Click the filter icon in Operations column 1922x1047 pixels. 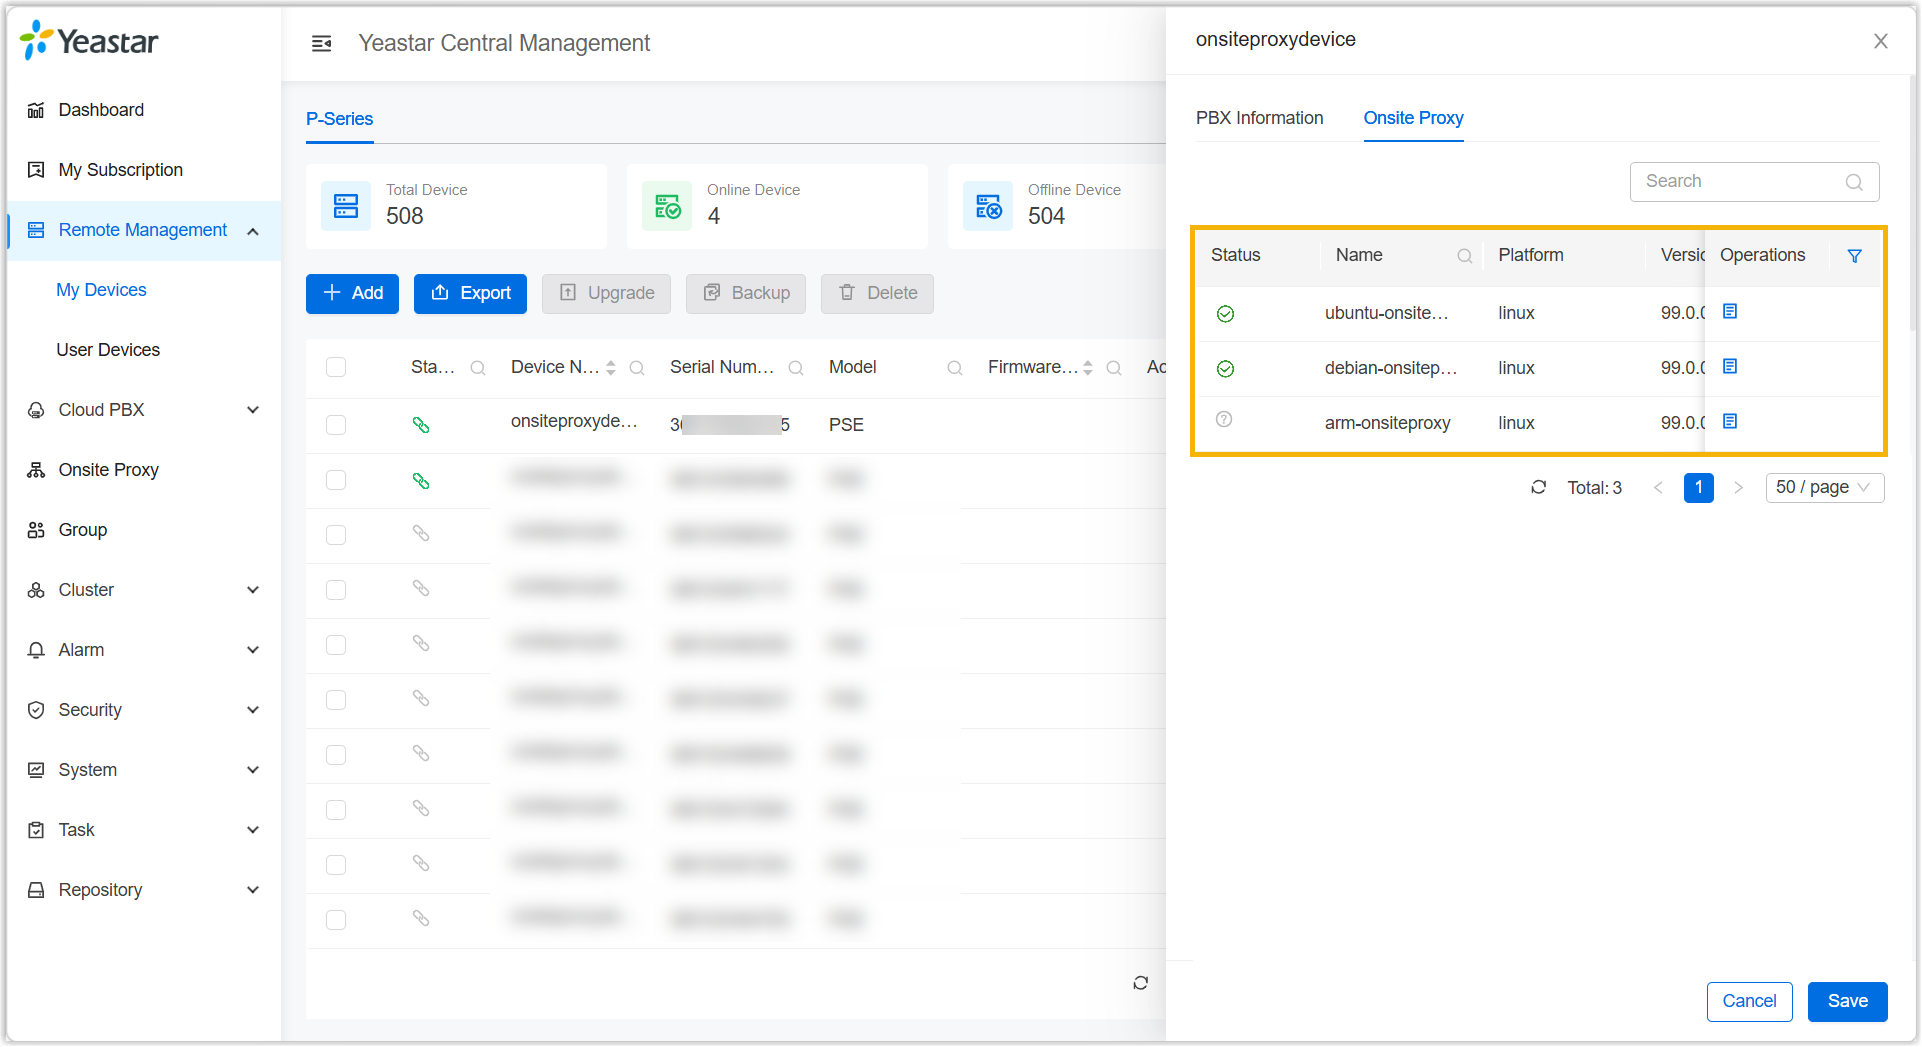click(1854, 256)
